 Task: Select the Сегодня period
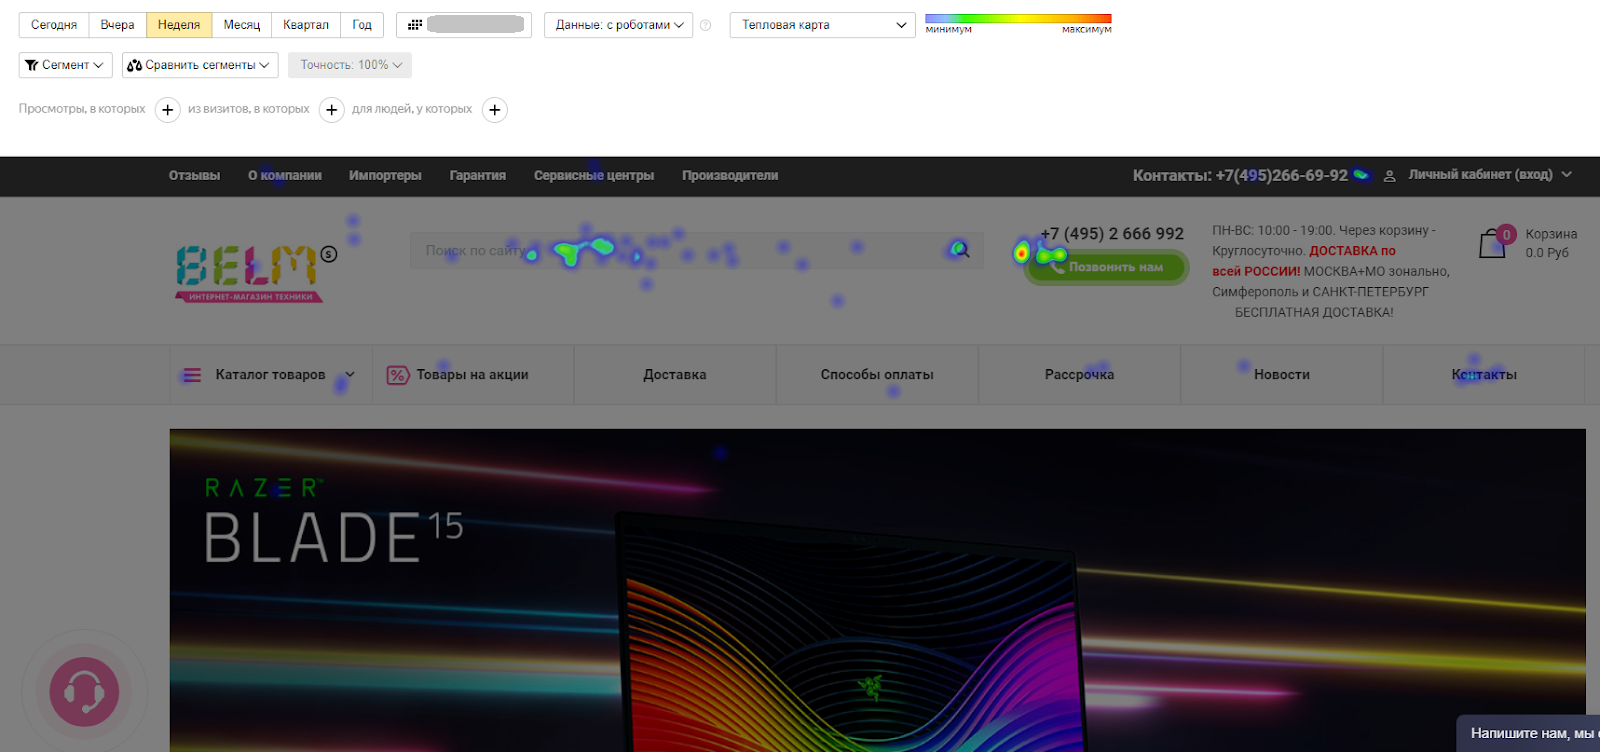(x=54, y=25)
